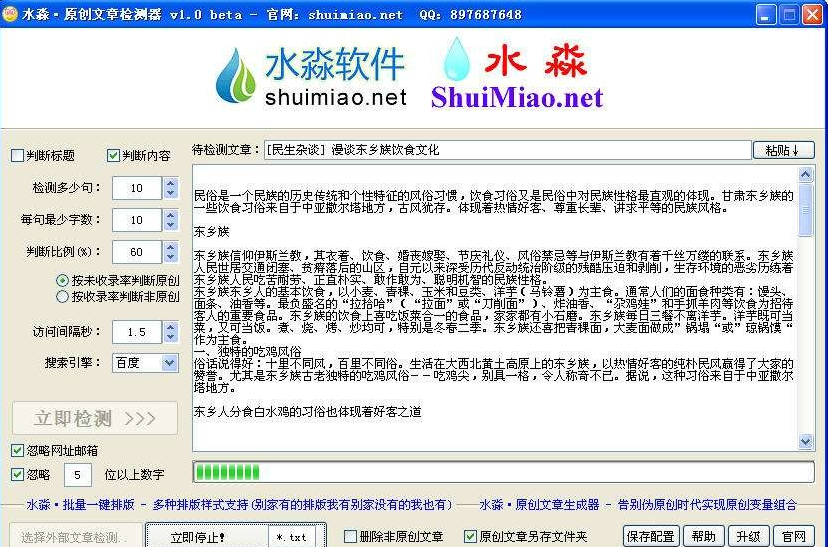Viewport: 829px width, 547px height.
Task: Minimize the window
Action: click(x=766, y=14)
